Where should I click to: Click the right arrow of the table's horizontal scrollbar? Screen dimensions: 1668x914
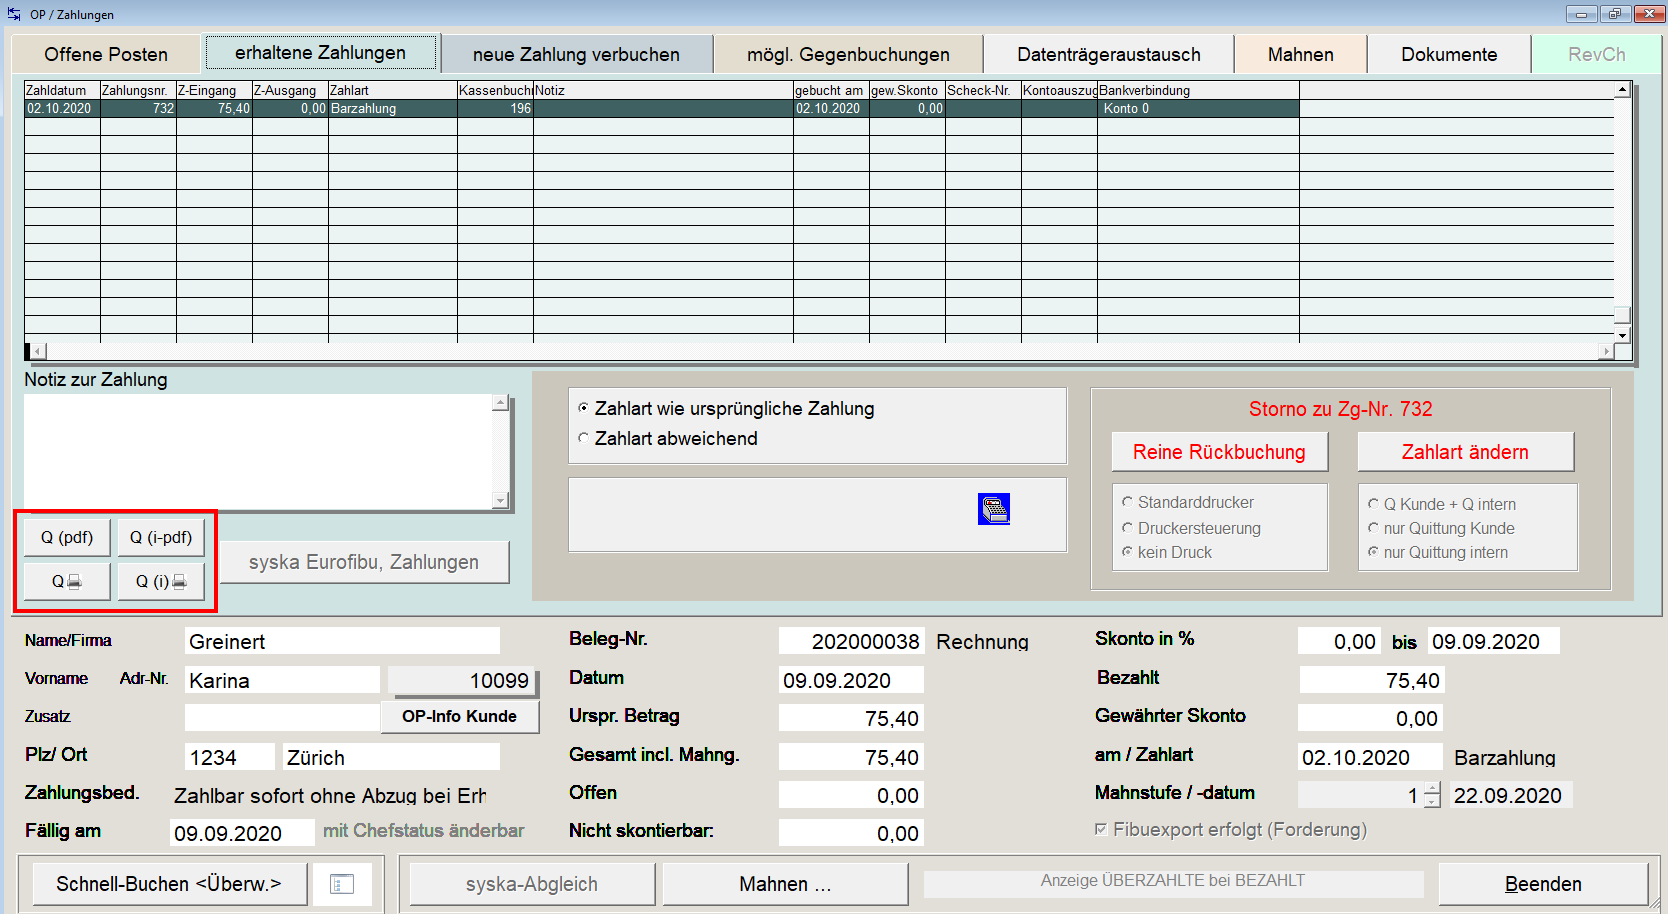point(1606,351)
